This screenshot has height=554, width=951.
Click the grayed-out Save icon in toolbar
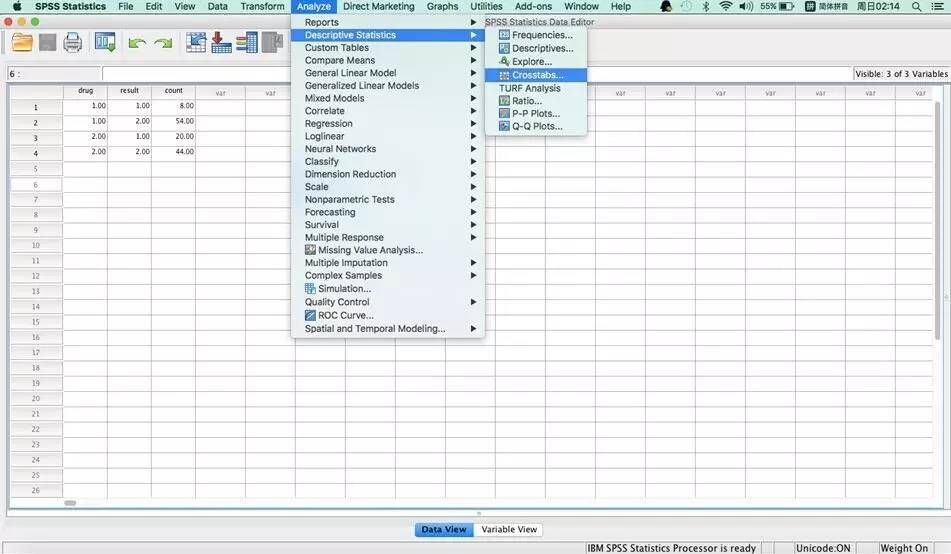point(47,43)
